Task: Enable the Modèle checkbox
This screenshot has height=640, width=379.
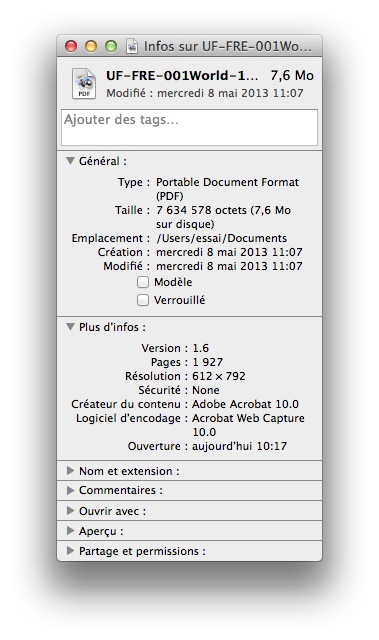Action: pyautogui.click(x=142, y=282)
